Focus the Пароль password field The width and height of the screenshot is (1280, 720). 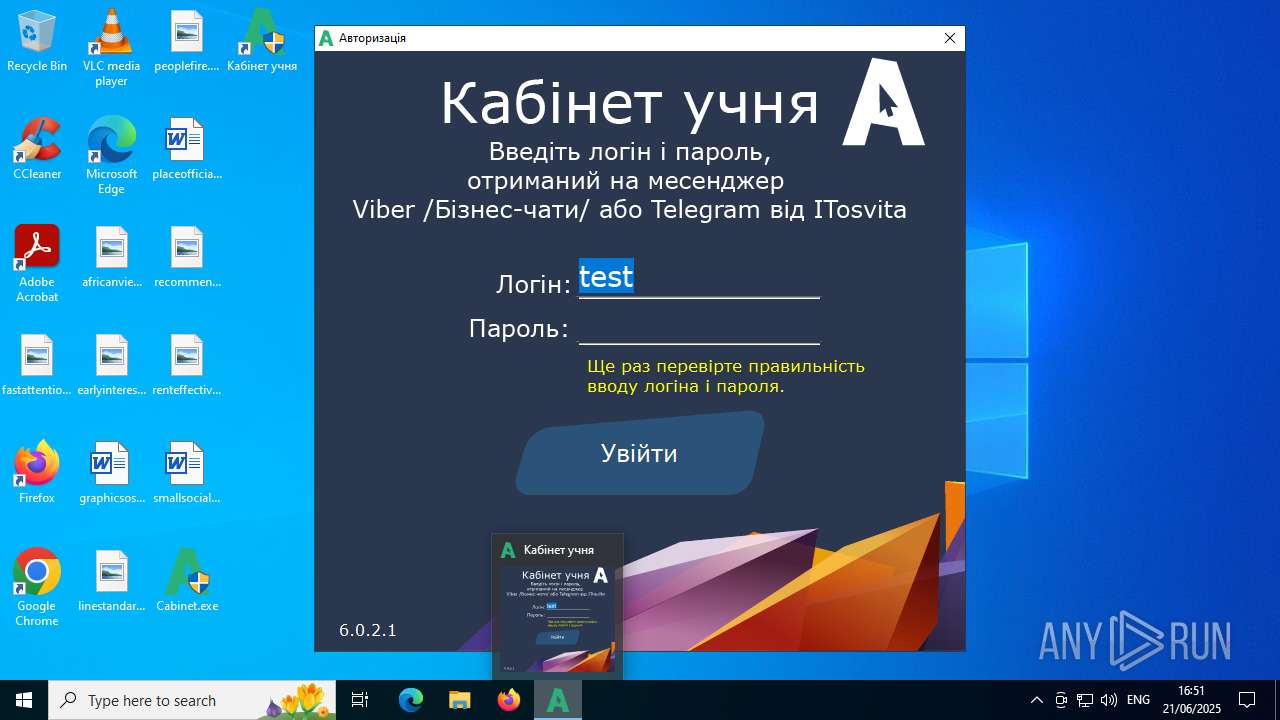699,327
